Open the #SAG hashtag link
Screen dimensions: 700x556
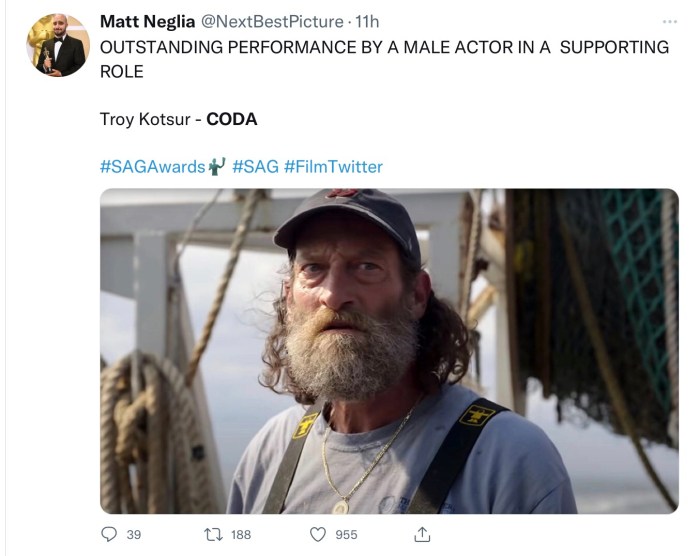[255, 167]
